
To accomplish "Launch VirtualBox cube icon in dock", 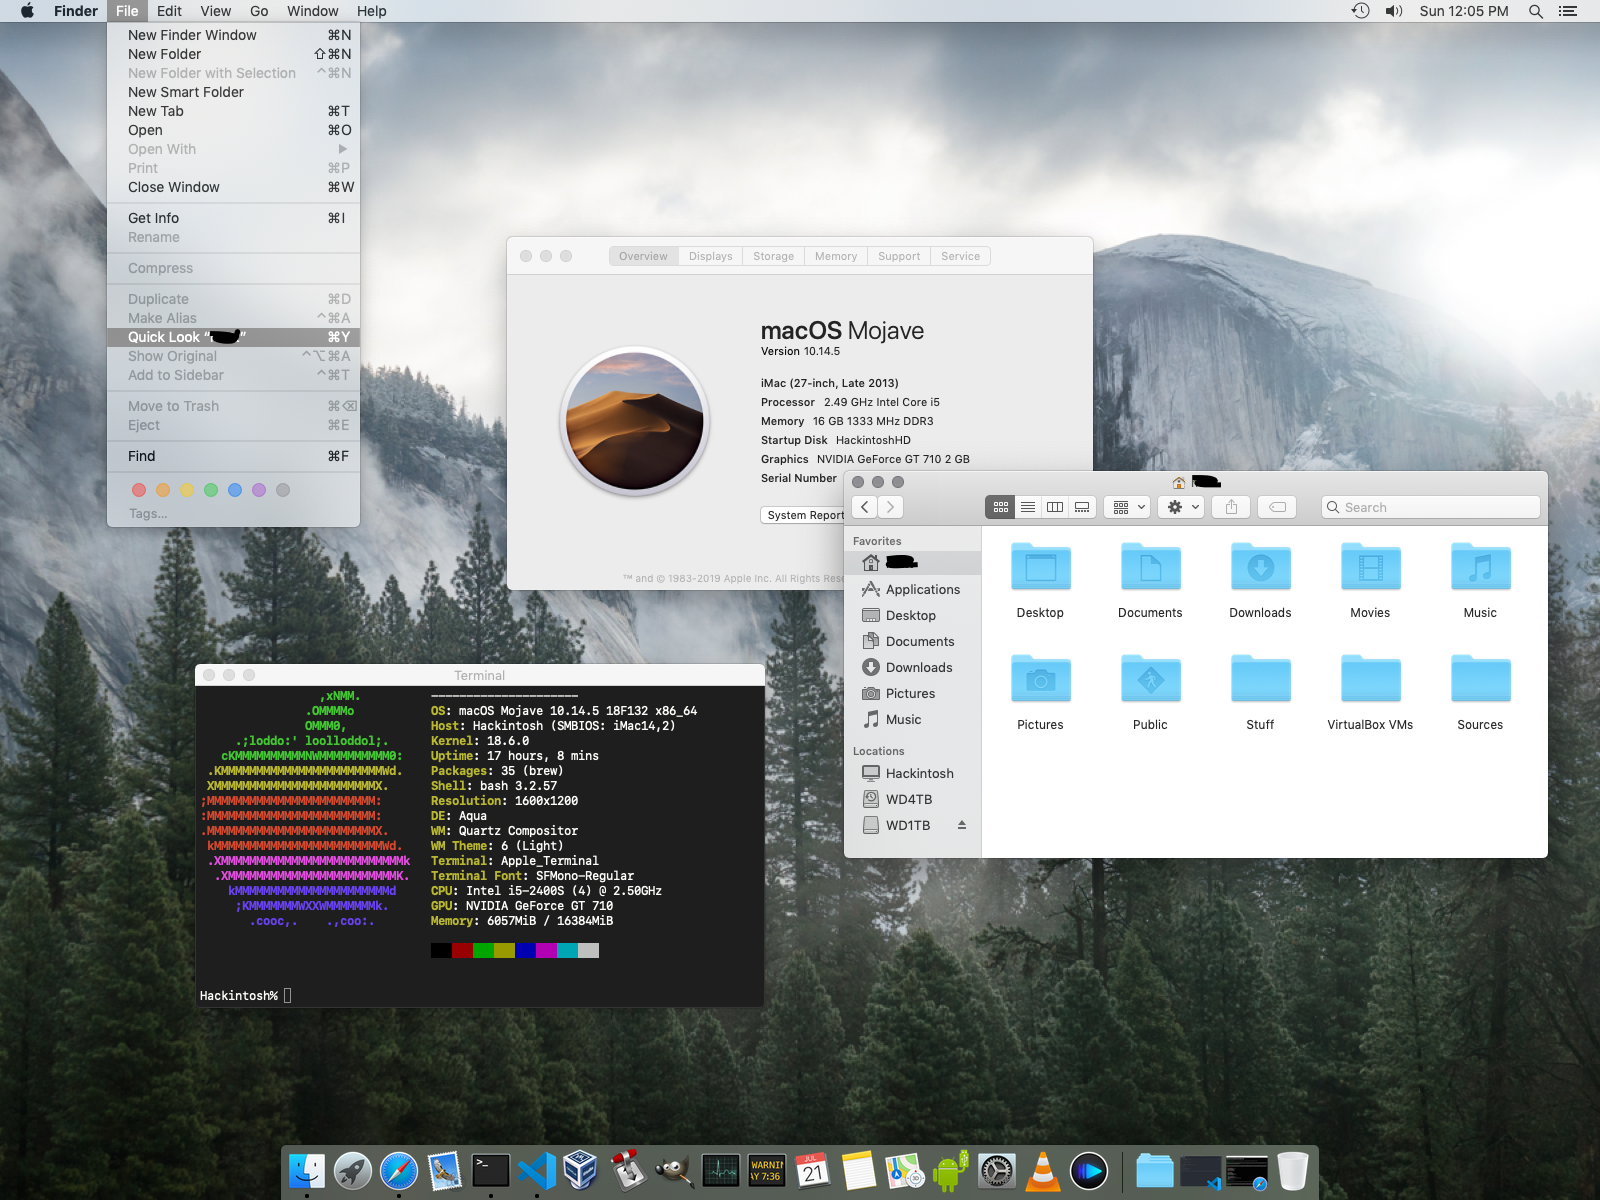I will point(581,1171).
